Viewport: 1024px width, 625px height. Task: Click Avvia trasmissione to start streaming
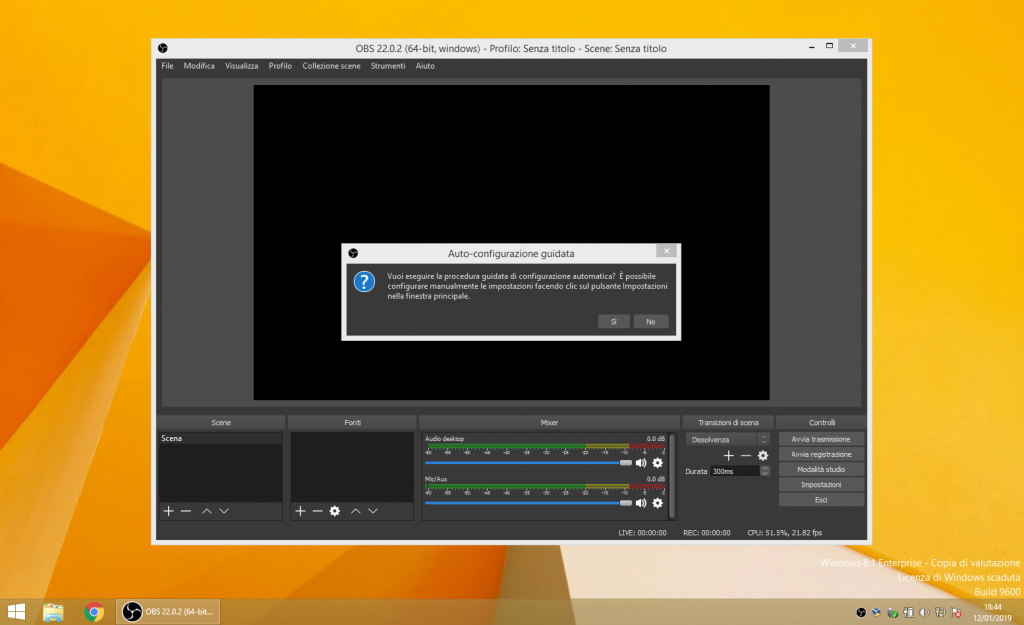pyautogui.click(x=821, y=440)
